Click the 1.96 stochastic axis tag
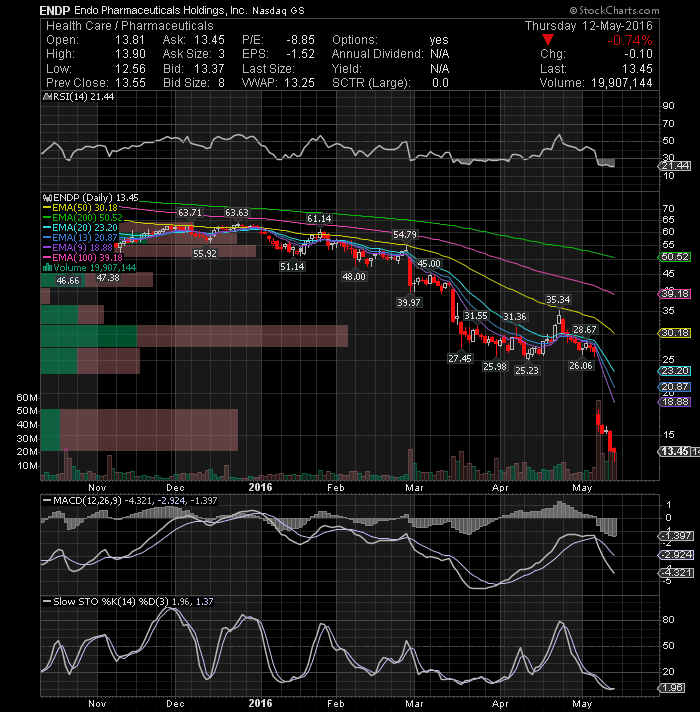The width and height of the screenshot is (700, 712). point(672,687)
